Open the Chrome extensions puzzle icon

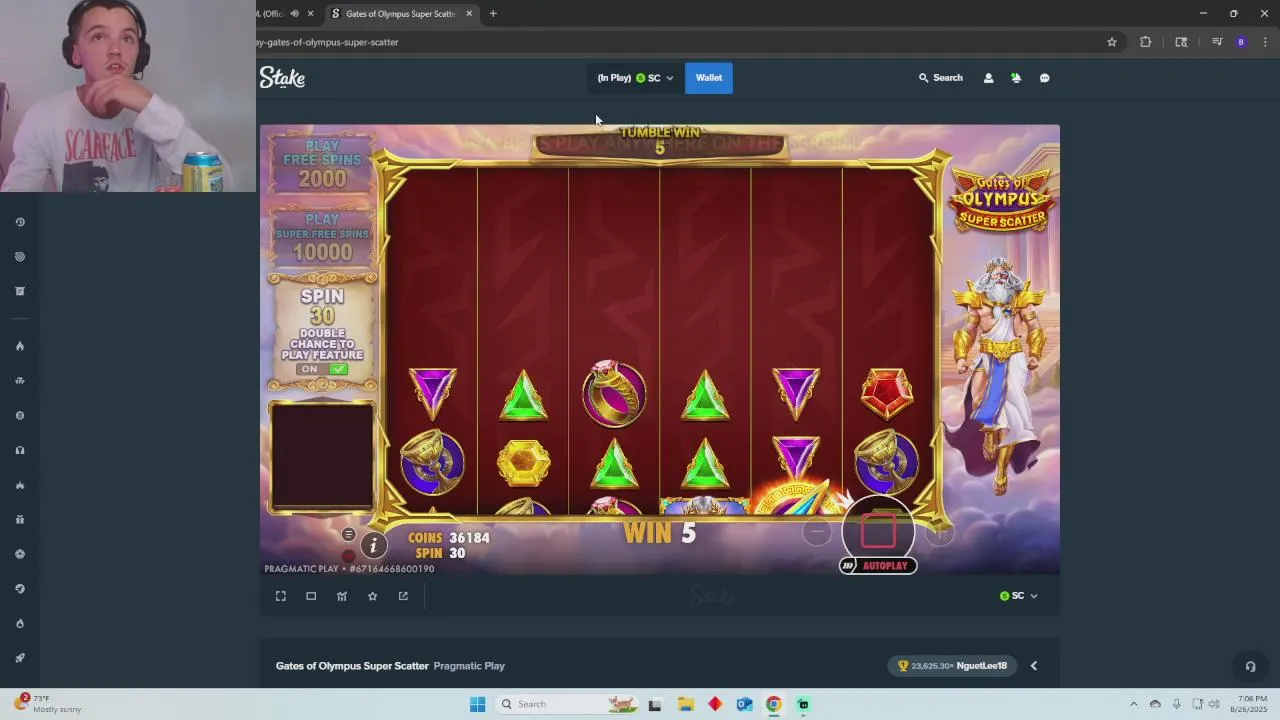click(x=1146, y=42)
